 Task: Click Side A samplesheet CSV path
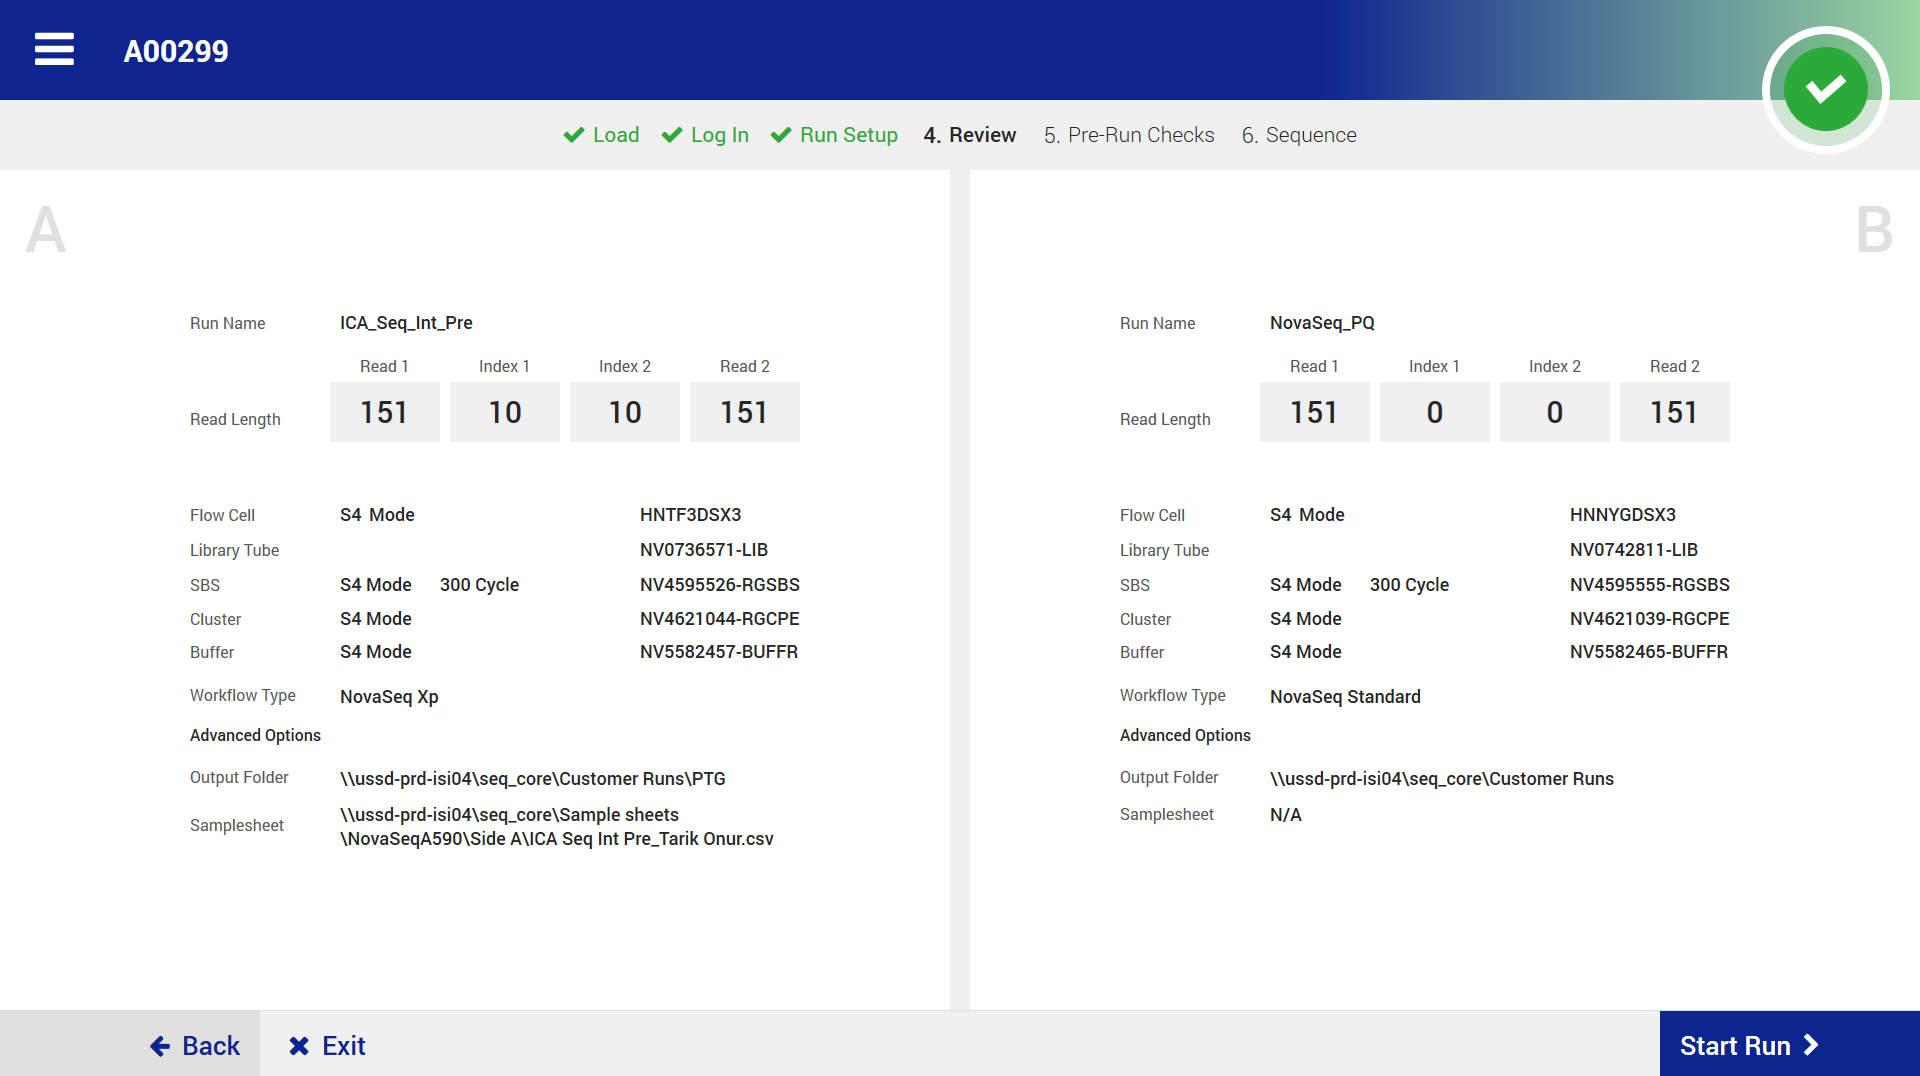[x=557, y=827]
